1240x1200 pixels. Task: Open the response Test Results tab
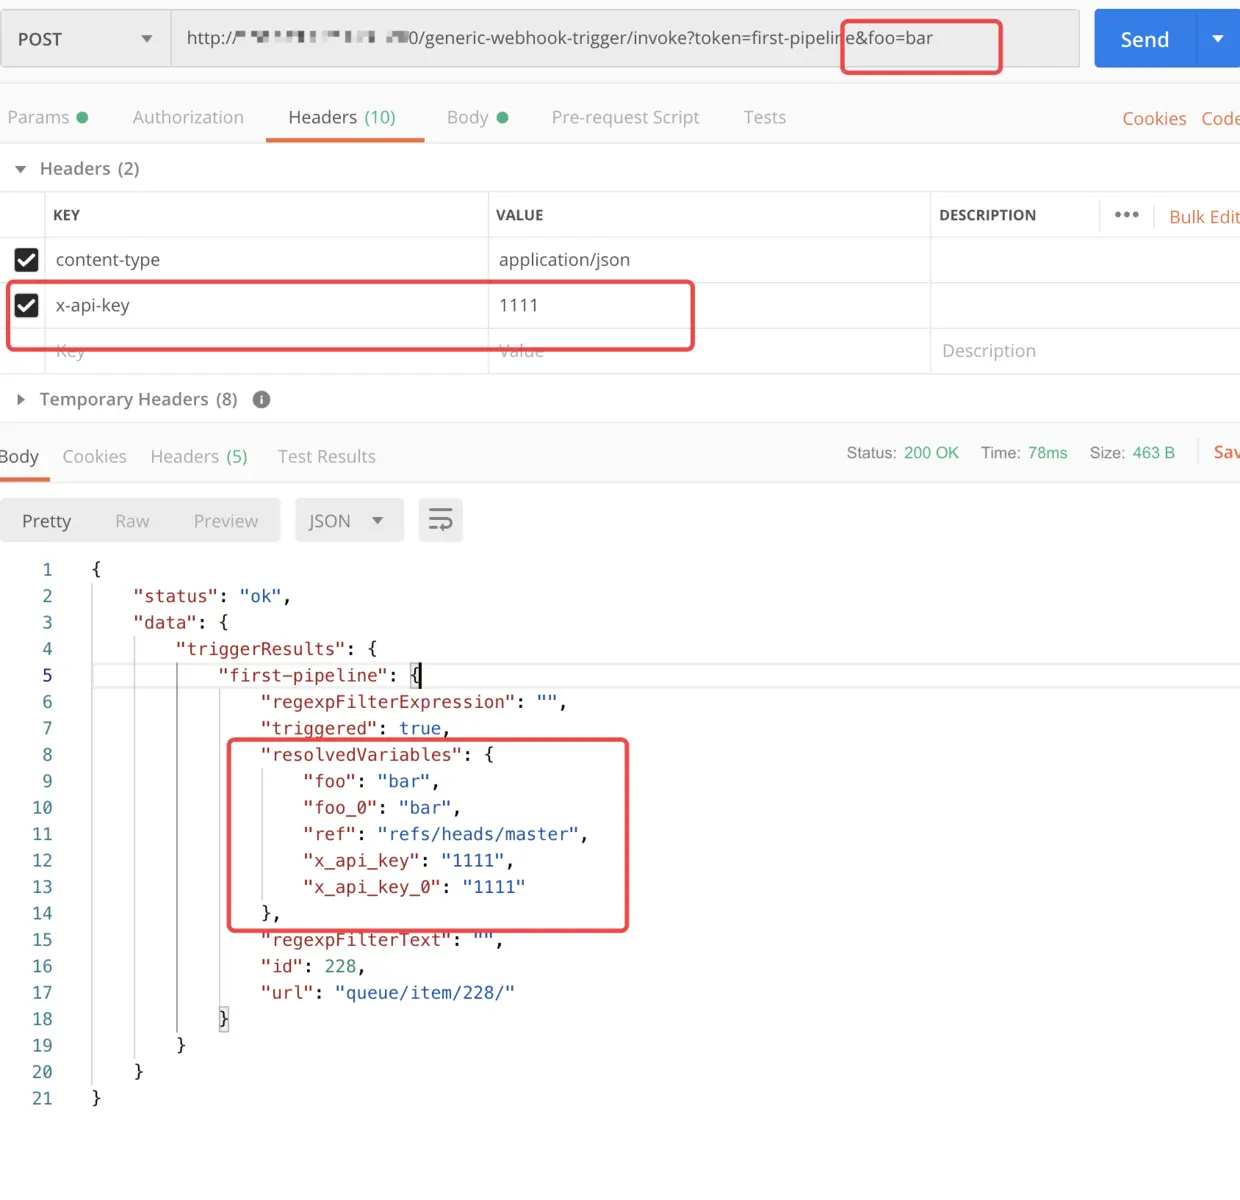[x=327, y=456]
